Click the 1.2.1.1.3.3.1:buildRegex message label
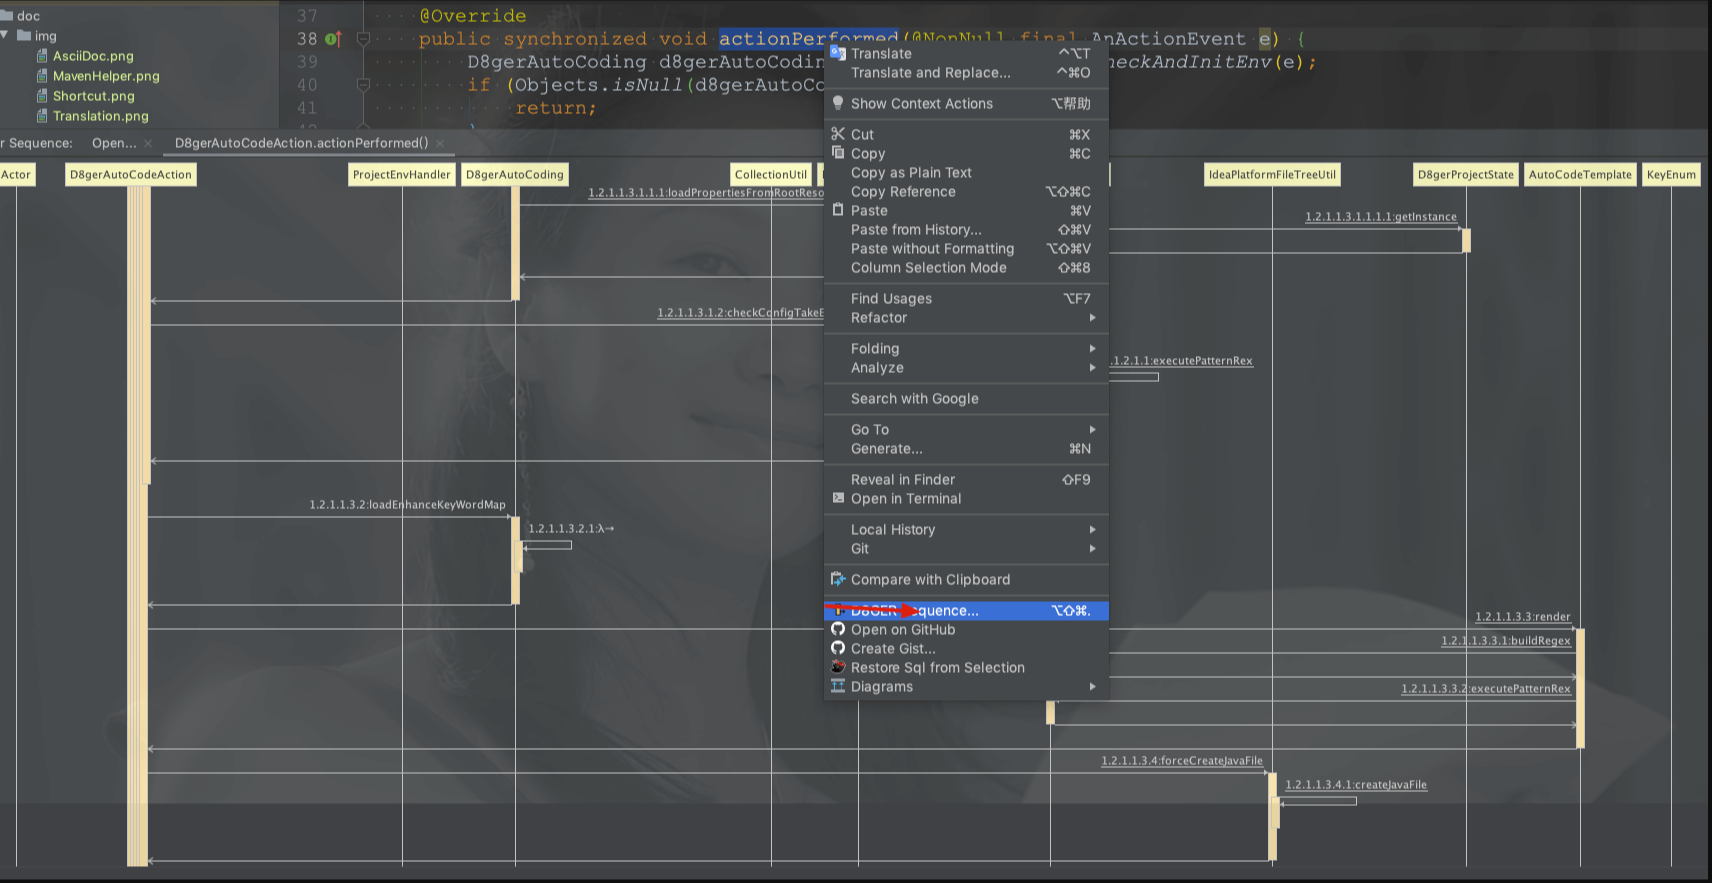 (x=1506, y=641)
